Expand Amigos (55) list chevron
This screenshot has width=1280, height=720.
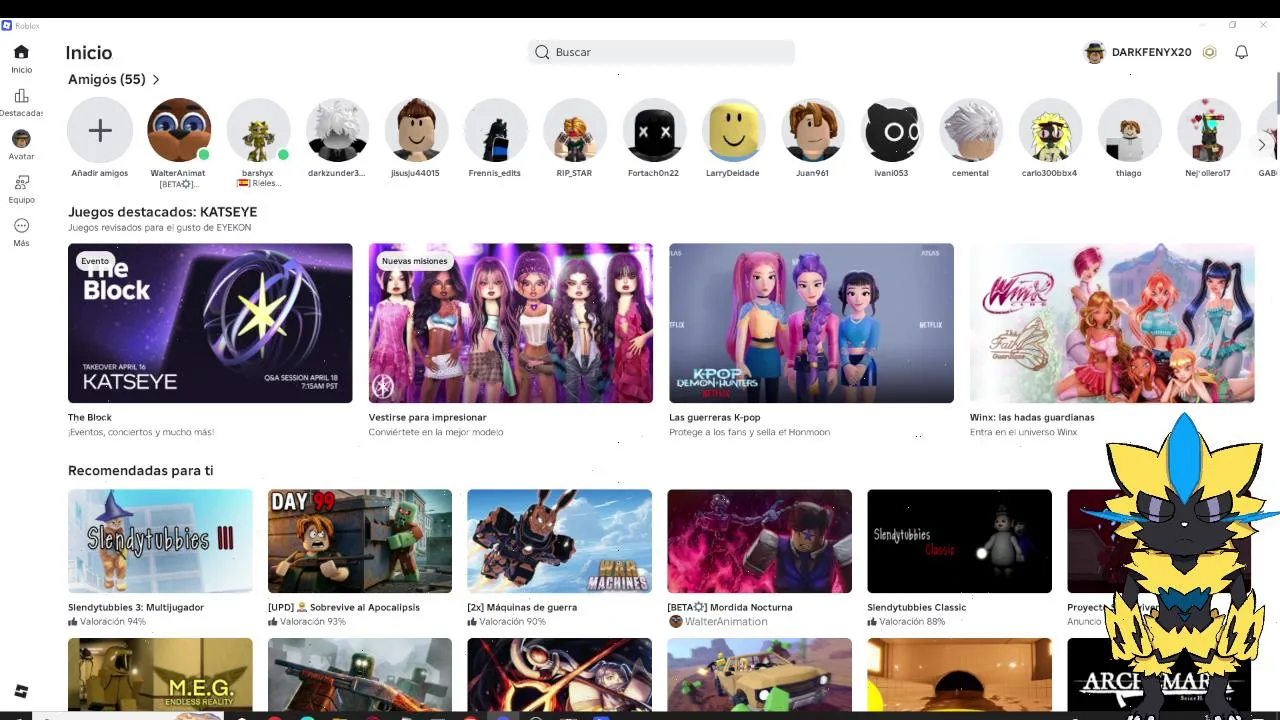[x=156, y=80]
